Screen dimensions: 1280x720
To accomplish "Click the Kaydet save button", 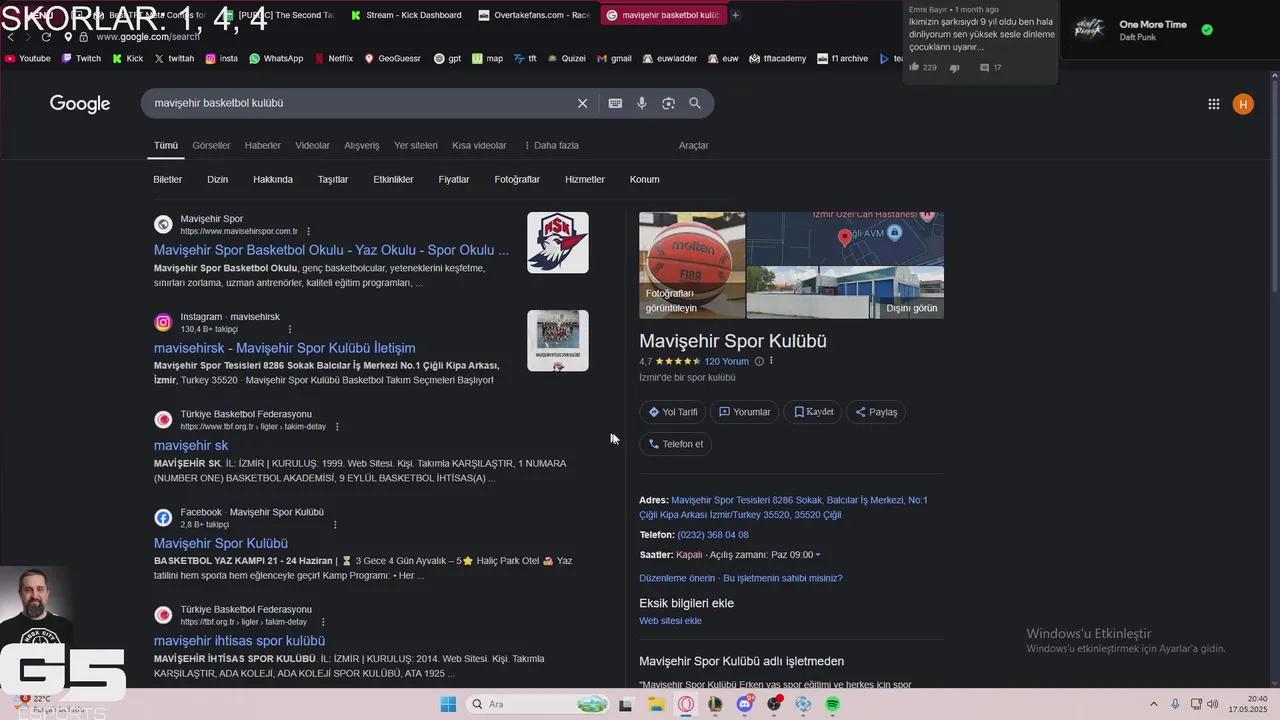I will point(813,412).
